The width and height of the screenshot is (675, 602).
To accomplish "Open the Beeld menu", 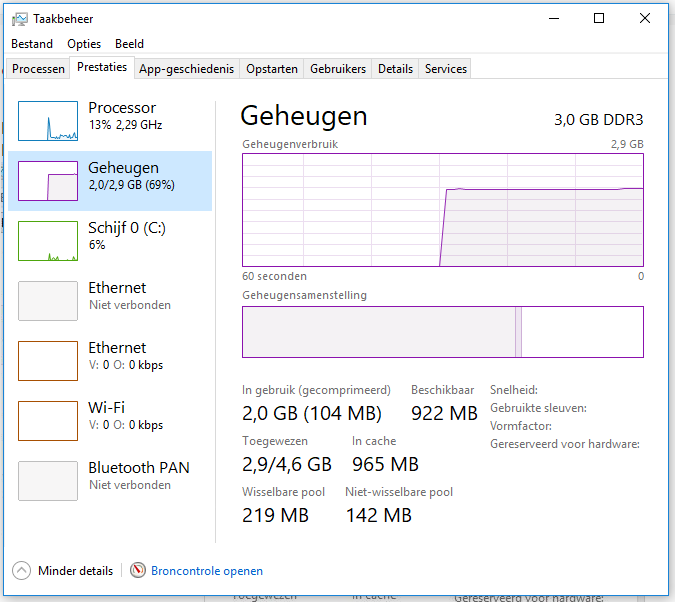I will 129,44.
